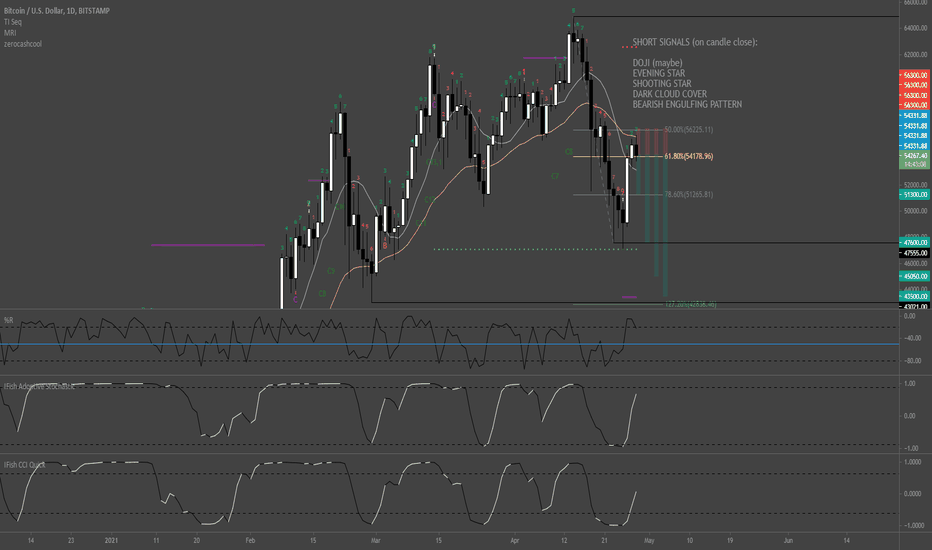Select the blue horizontal line in %R pane
The width and height of the screenshot is (932, 550).
[449, 344]
